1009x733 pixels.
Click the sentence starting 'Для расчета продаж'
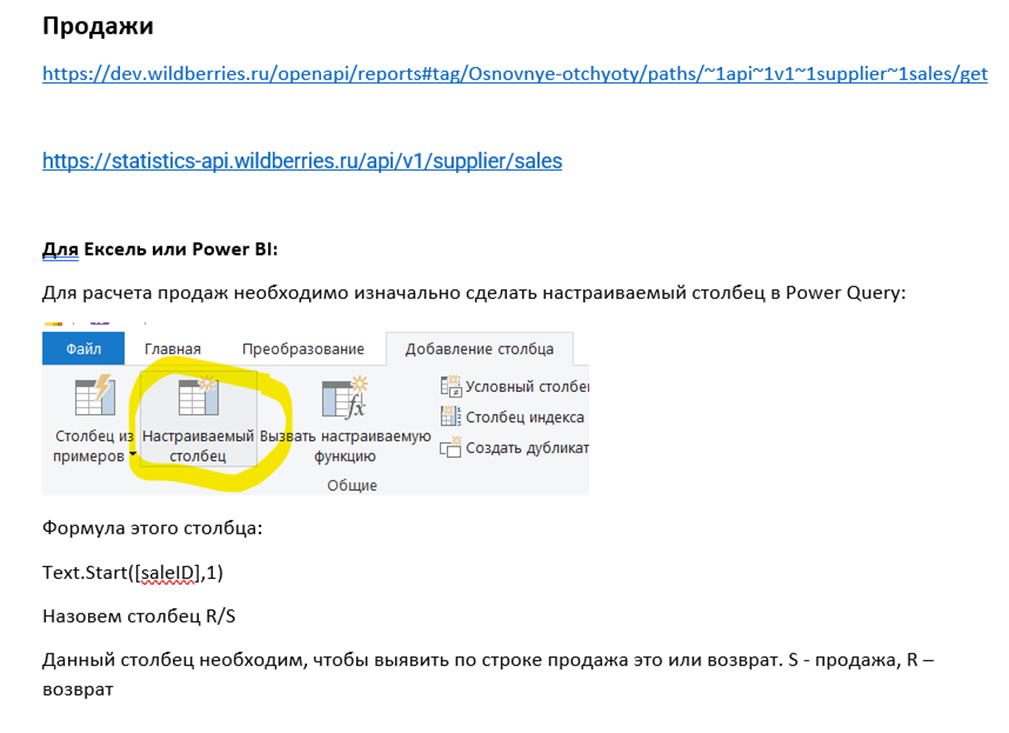click(474, 293)
